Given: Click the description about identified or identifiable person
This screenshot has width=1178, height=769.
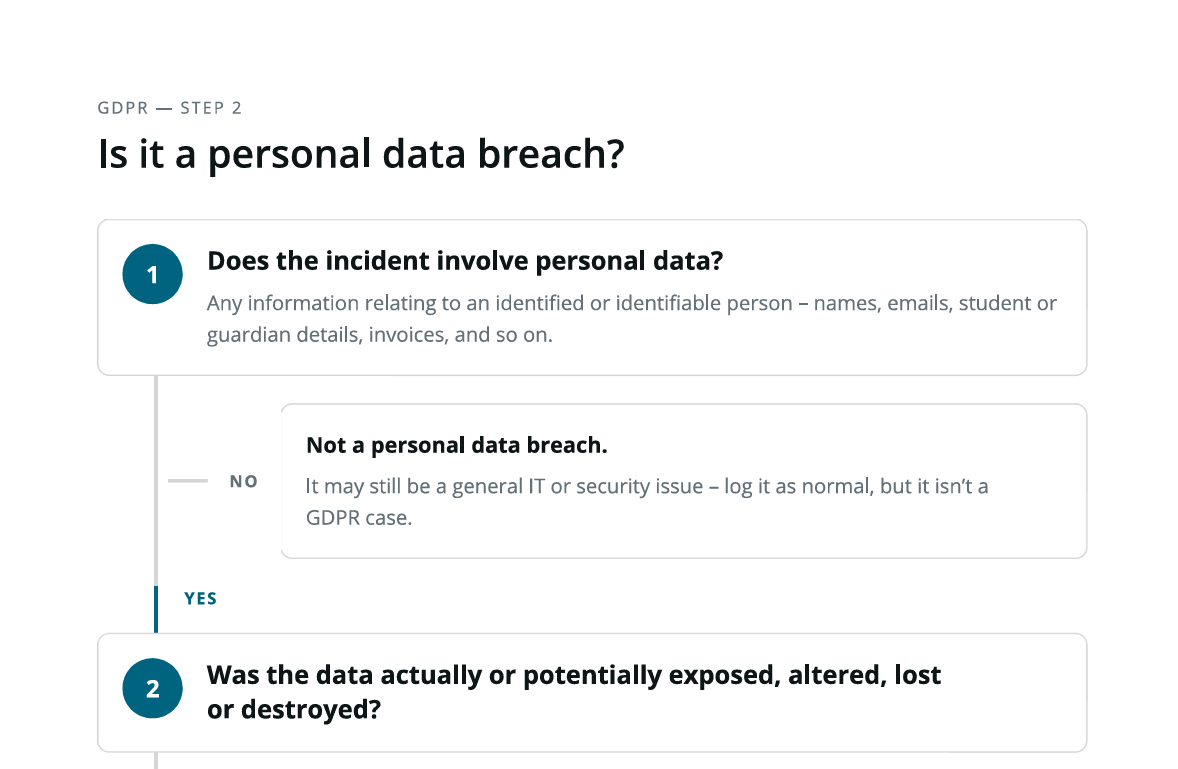Looking at the screenshot, I should point(632,318).
